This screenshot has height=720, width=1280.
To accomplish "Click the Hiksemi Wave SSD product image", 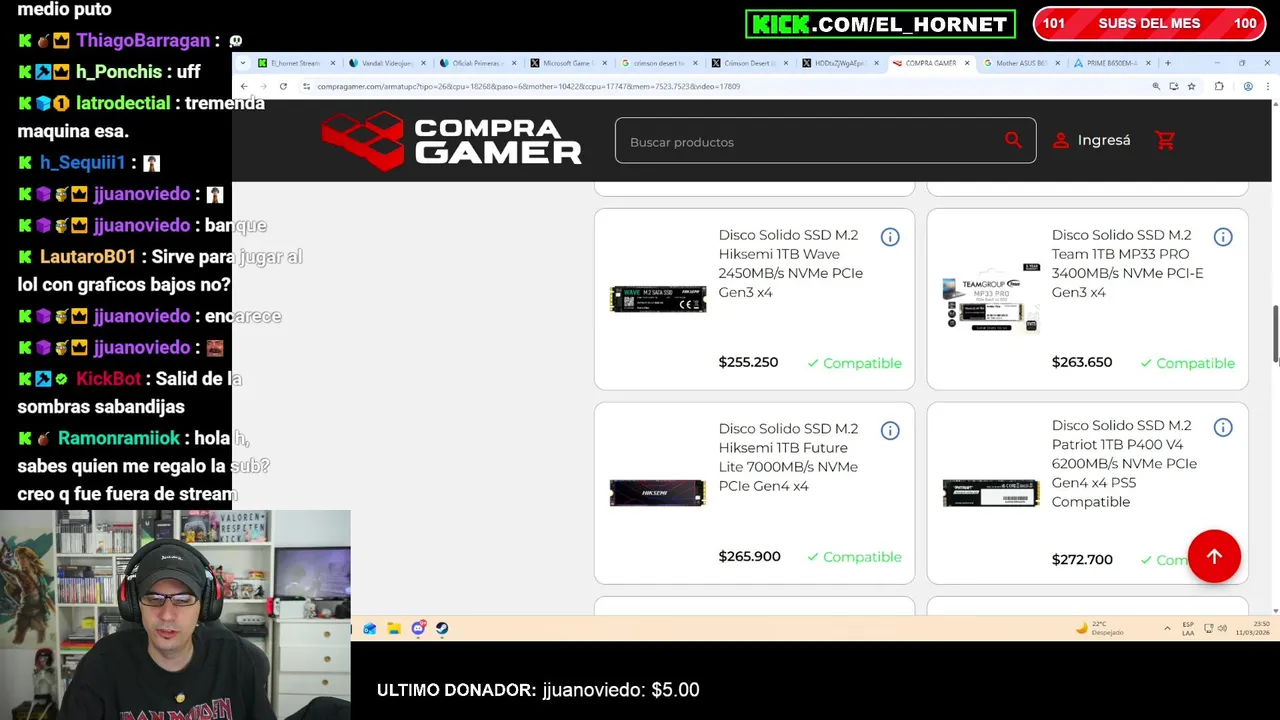I will click(658, 299).
